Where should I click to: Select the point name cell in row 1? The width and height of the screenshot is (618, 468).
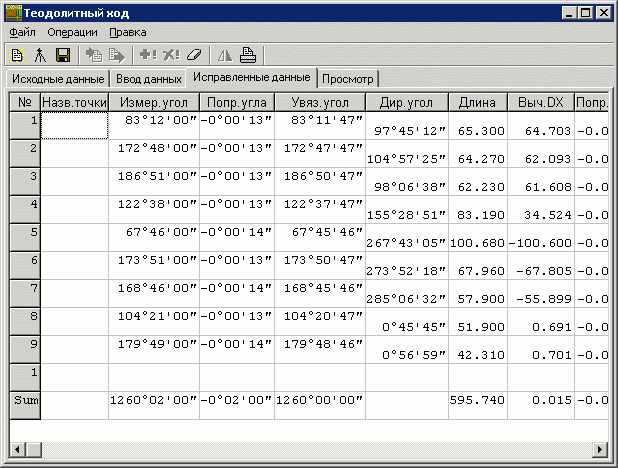(x=74, y=125)
